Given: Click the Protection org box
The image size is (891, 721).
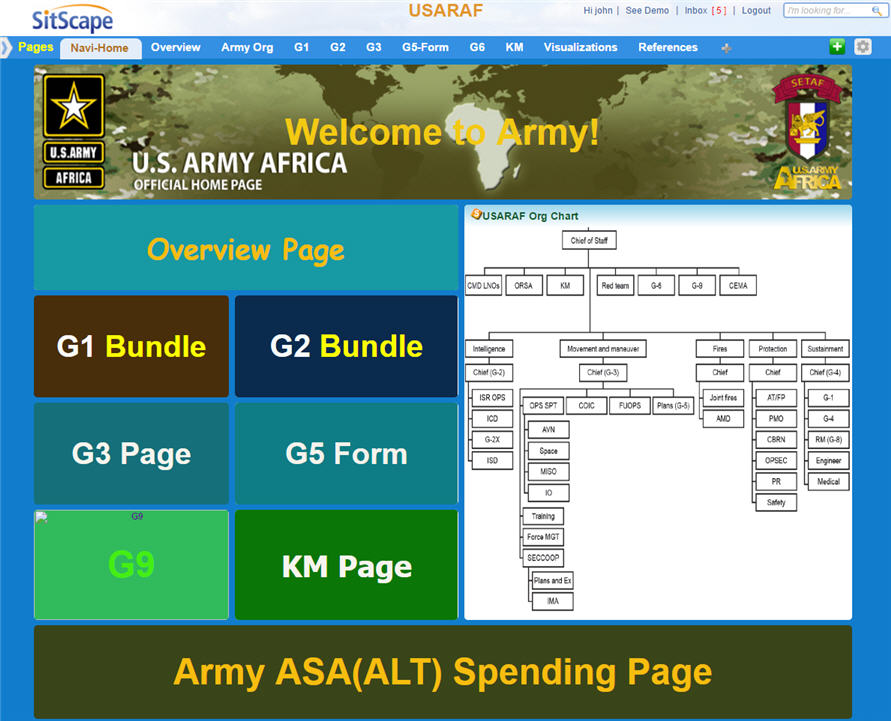Looking at the screenshot, I should (772, 349).
